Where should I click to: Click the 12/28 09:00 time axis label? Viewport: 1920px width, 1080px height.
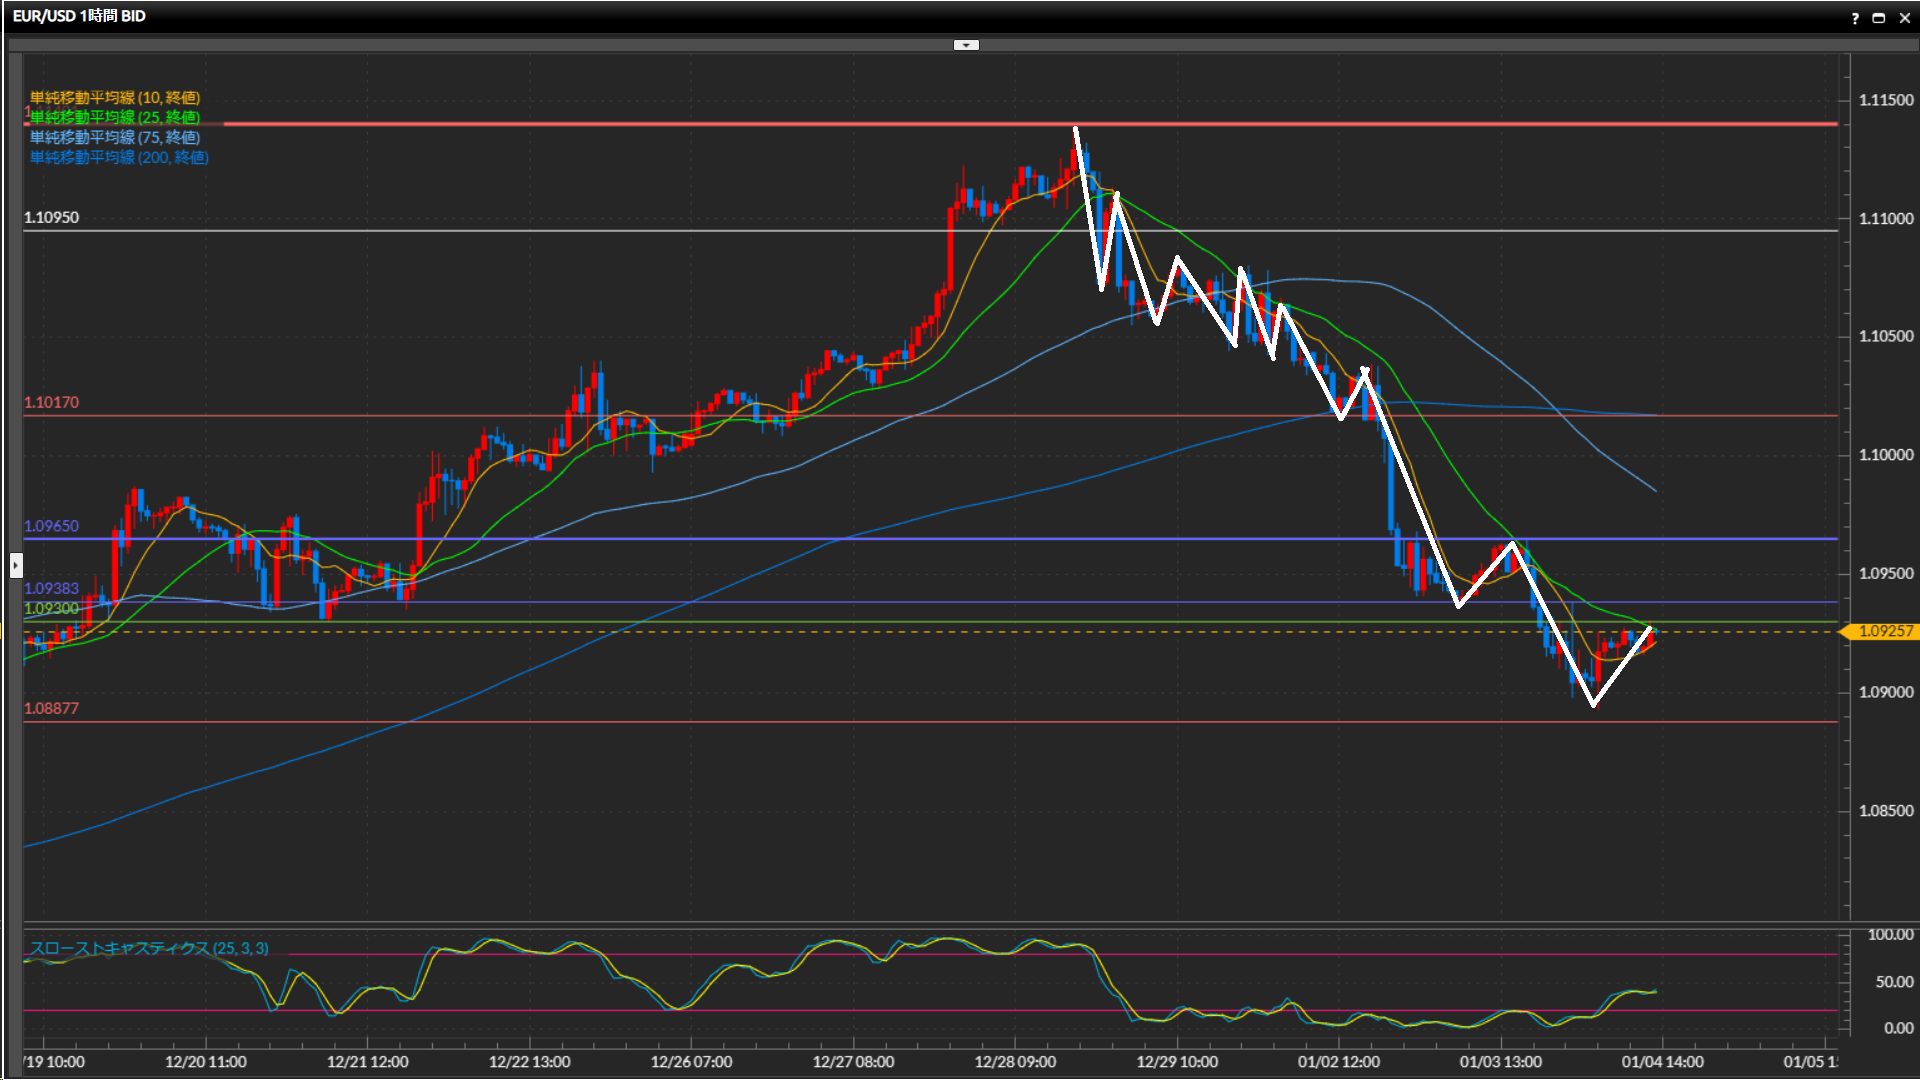pyautogui.click(x=1015, y=1062)
